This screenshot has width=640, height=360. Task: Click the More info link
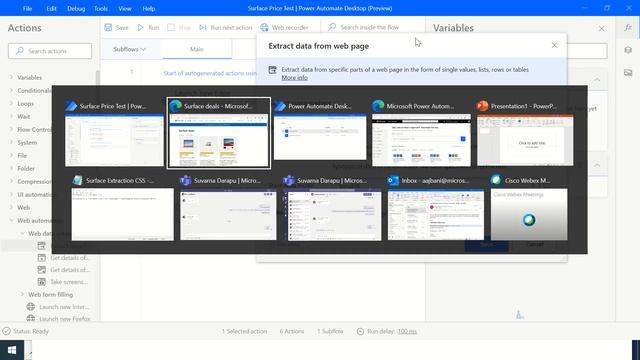[294, 78]
